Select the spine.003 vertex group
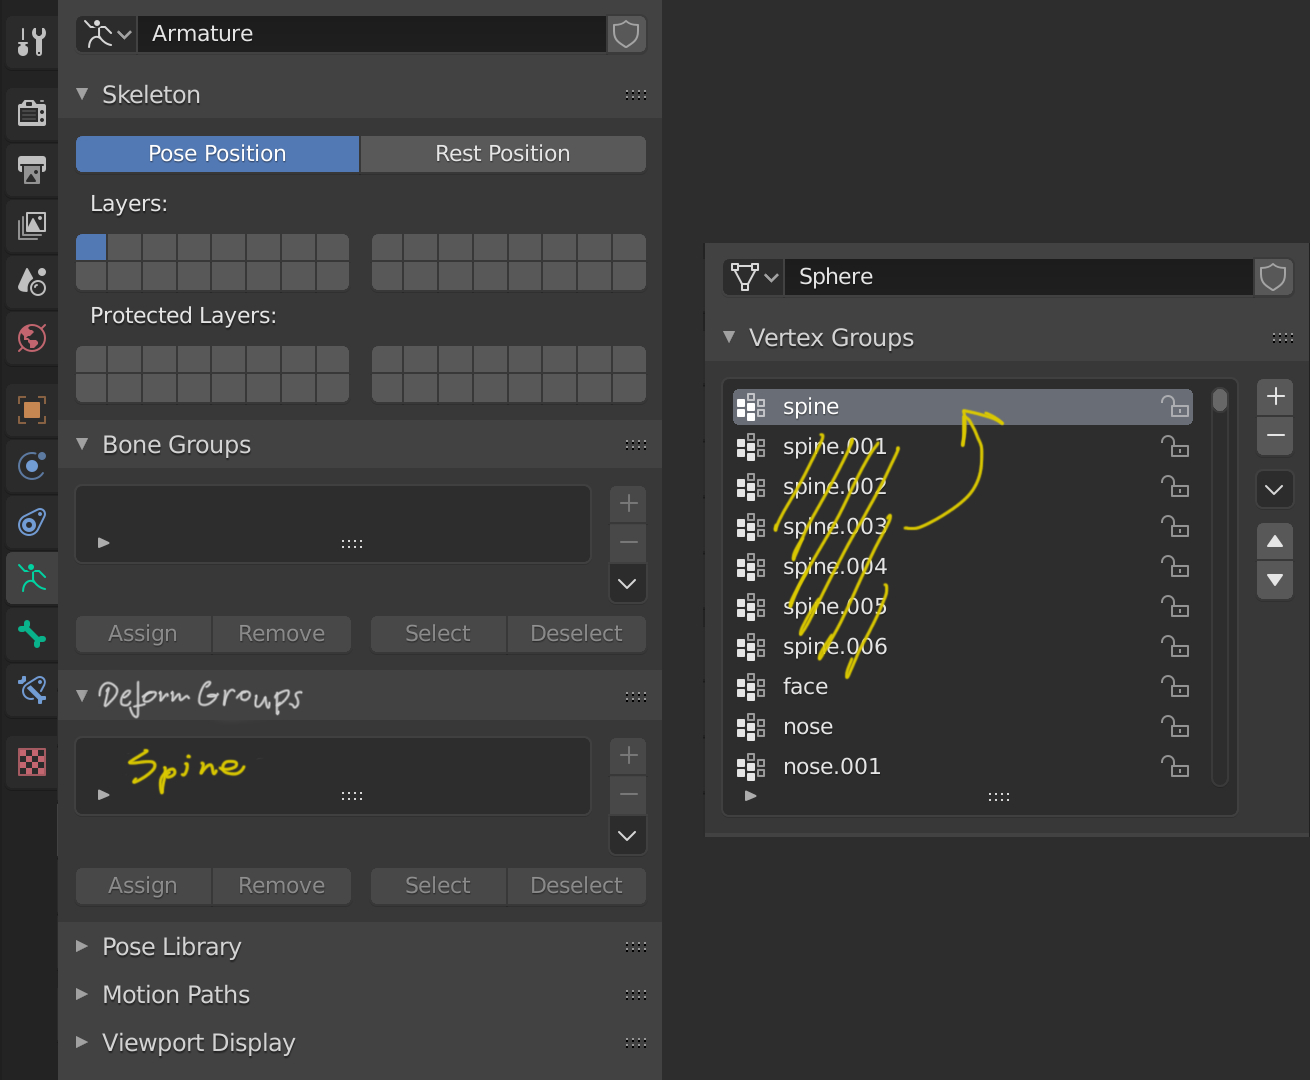 point(963,527)
